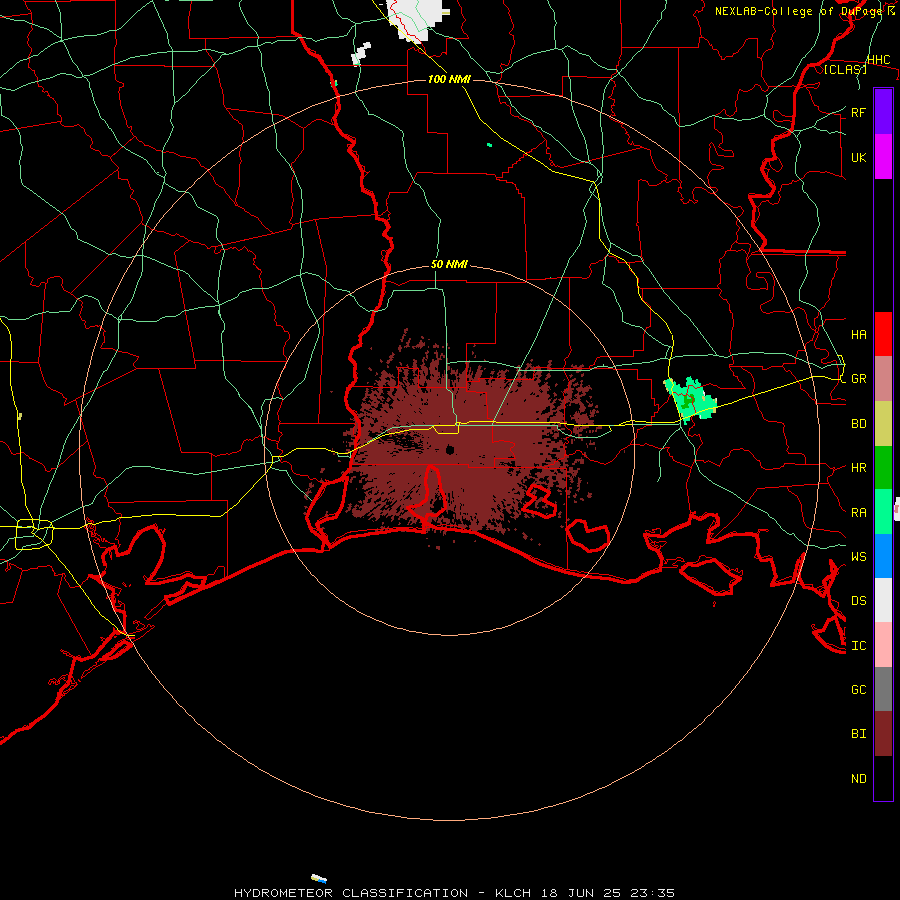900x900 pixels.
Task: Click the black radar site dot
Action: coord(450,449)
